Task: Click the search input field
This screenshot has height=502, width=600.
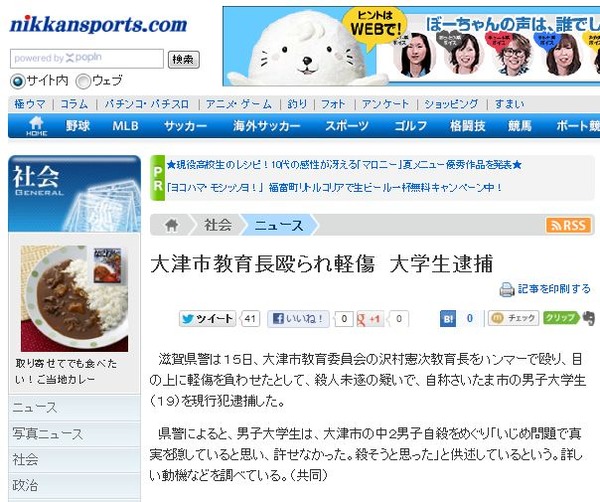Action: pos(87,59)
